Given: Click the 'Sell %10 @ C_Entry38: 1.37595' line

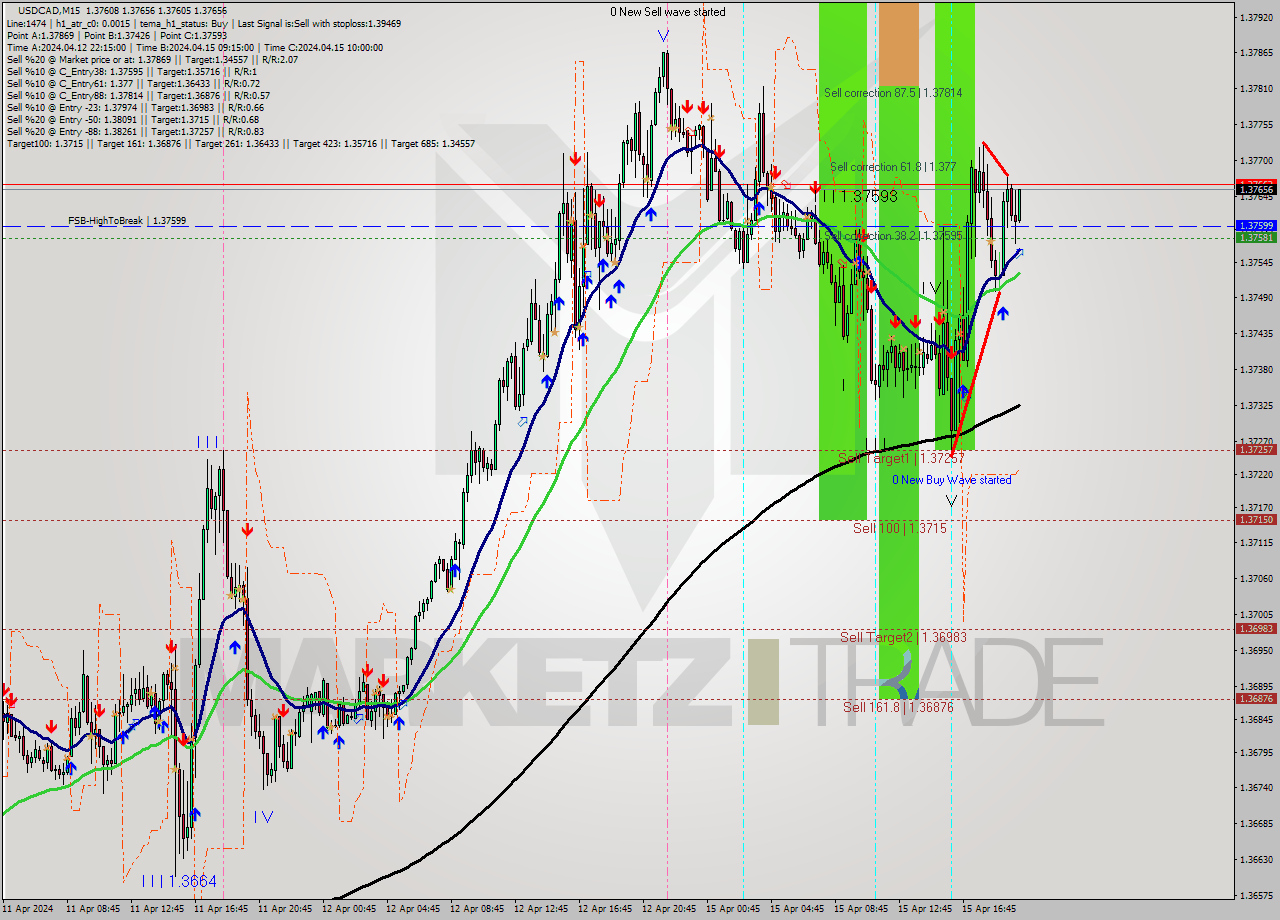Looking at the screenshot, I should (x=132, y=71).
